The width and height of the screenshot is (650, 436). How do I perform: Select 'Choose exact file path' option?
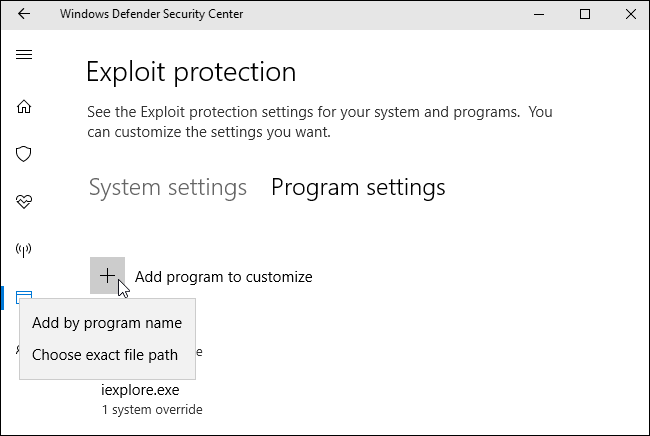[x=105, y=354]
